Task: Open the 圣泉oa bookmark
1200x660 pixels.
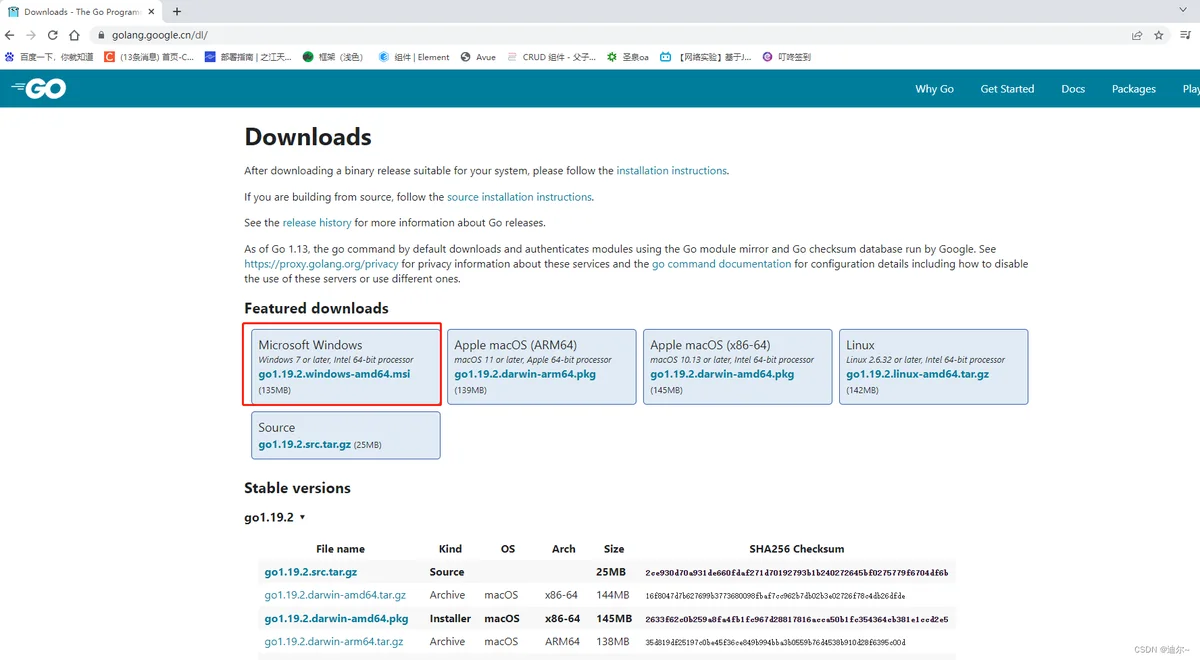Action: coord(628,57)
